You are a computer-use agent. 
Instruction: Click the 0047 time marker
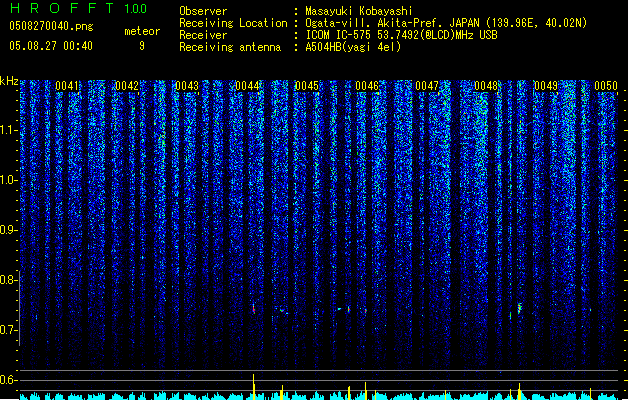click(x=427, y=86)
